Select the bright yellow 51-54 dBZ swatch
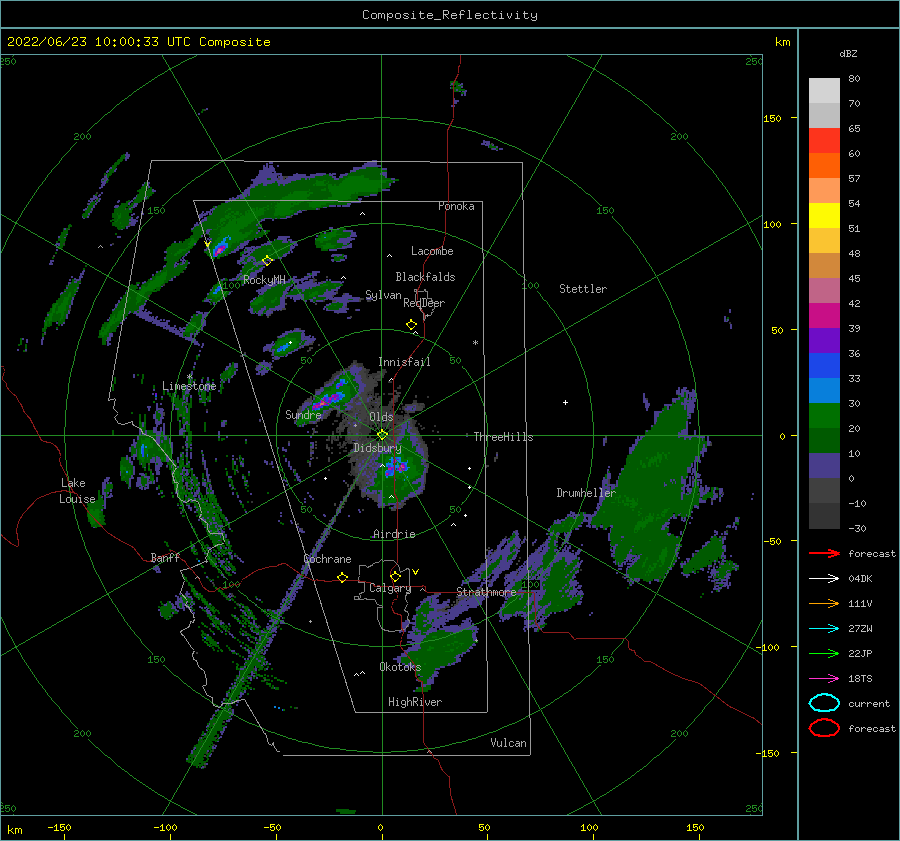900x841 pixels. click(x=824, y=215)
